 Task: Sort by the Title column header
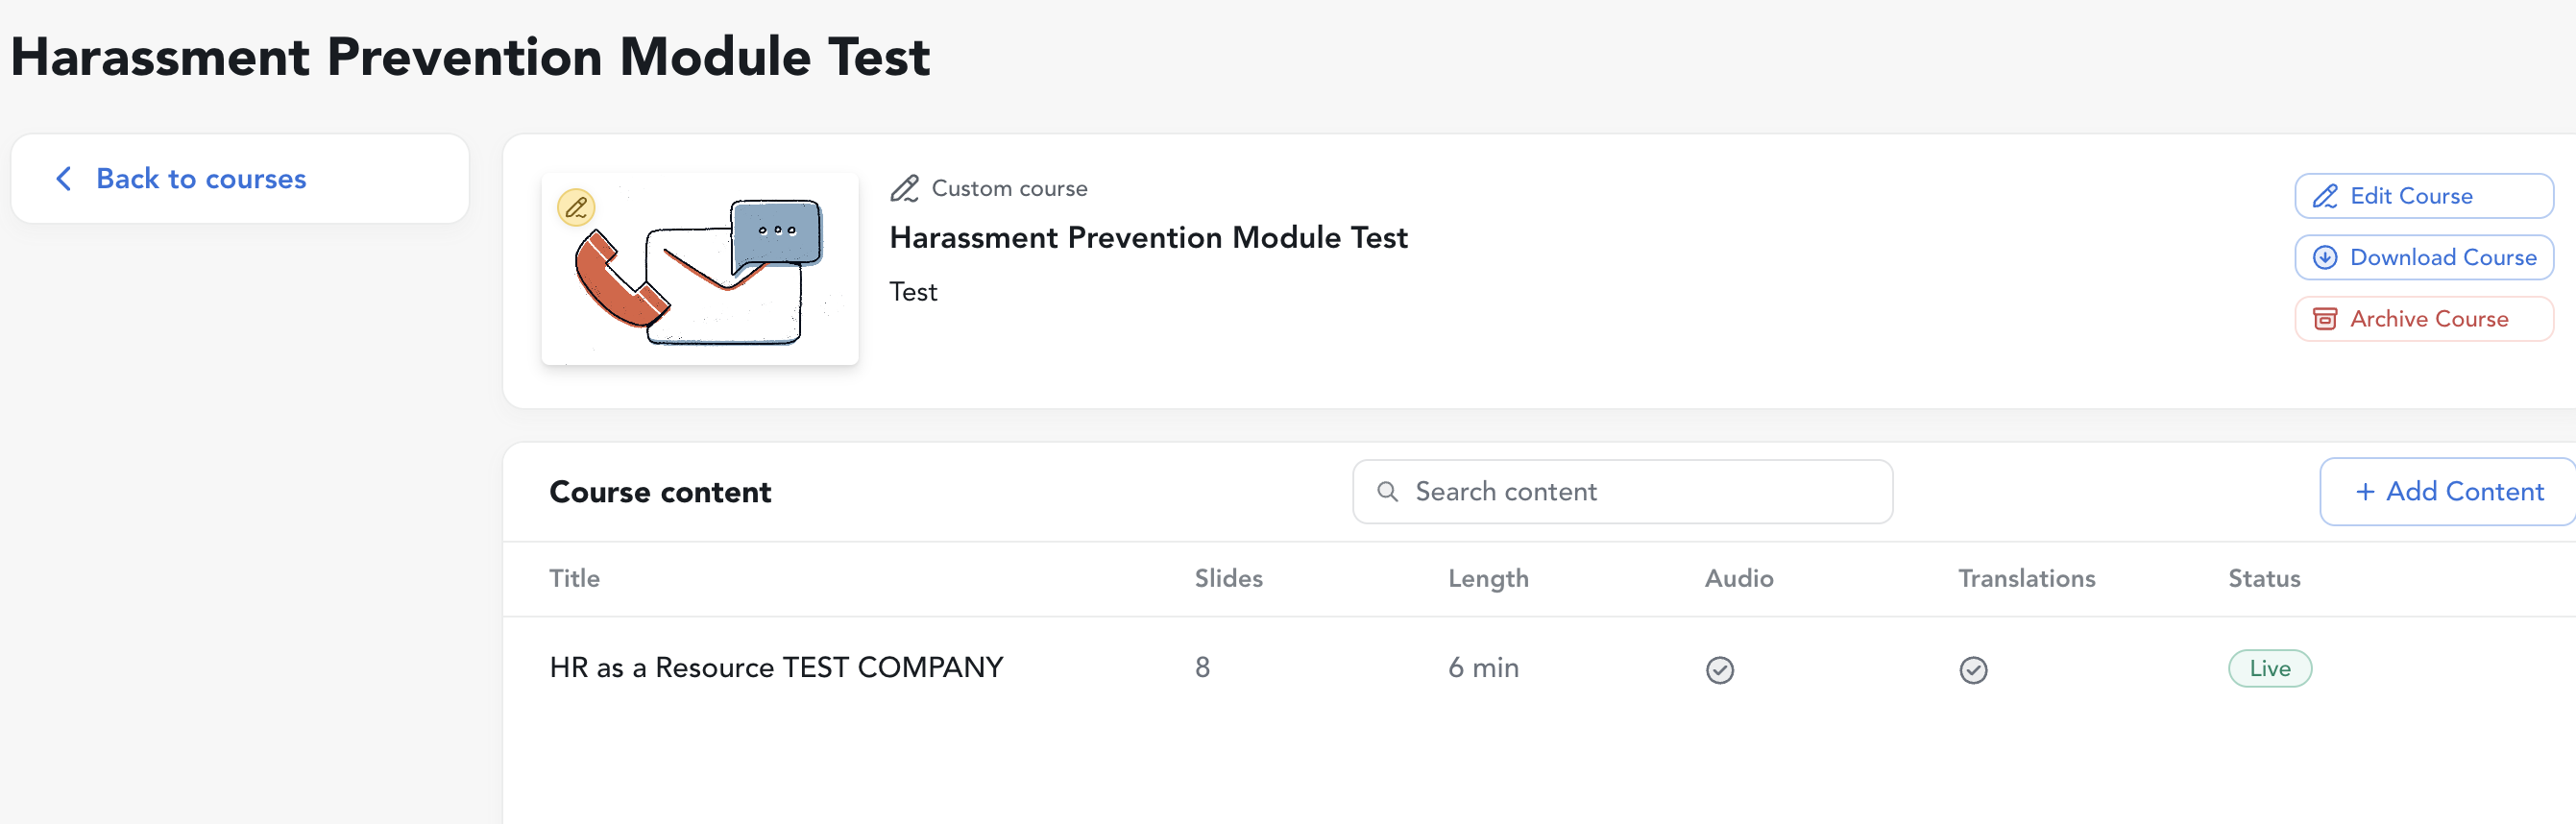click(x=574, y=579)
